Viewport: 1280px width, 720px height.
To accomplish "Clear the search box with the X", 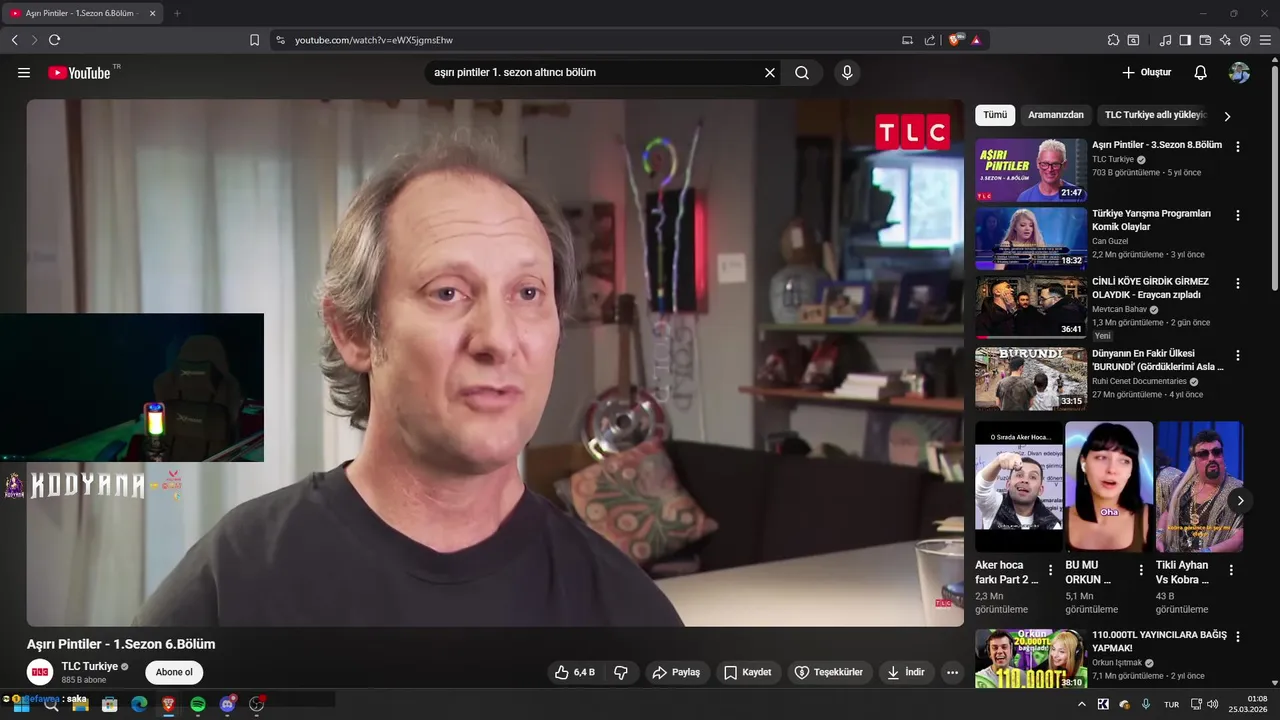I will point(770,72).
